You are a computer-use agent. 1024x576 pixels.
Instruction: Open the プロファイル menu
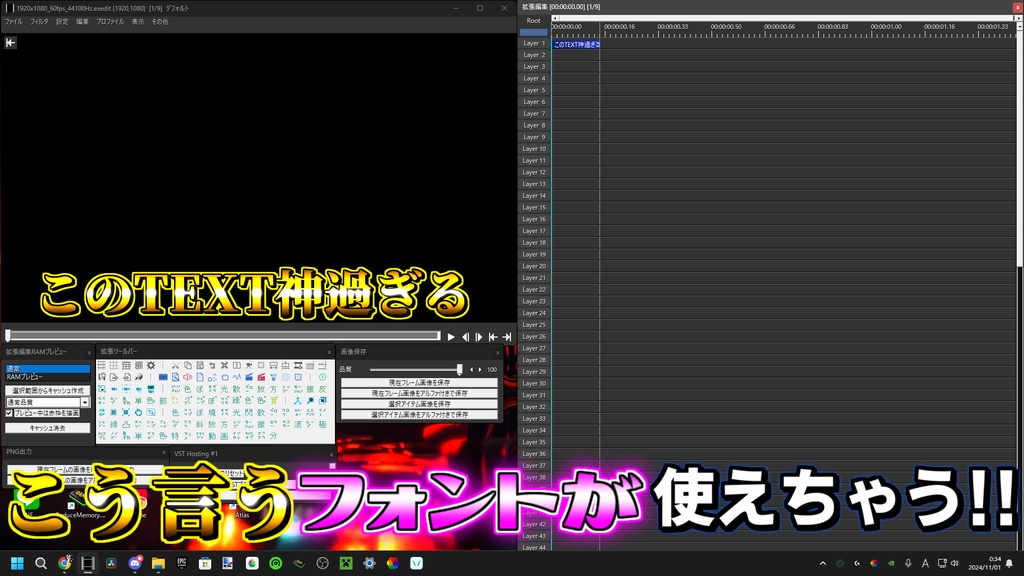pyautogui.click(x=110, y=22)
